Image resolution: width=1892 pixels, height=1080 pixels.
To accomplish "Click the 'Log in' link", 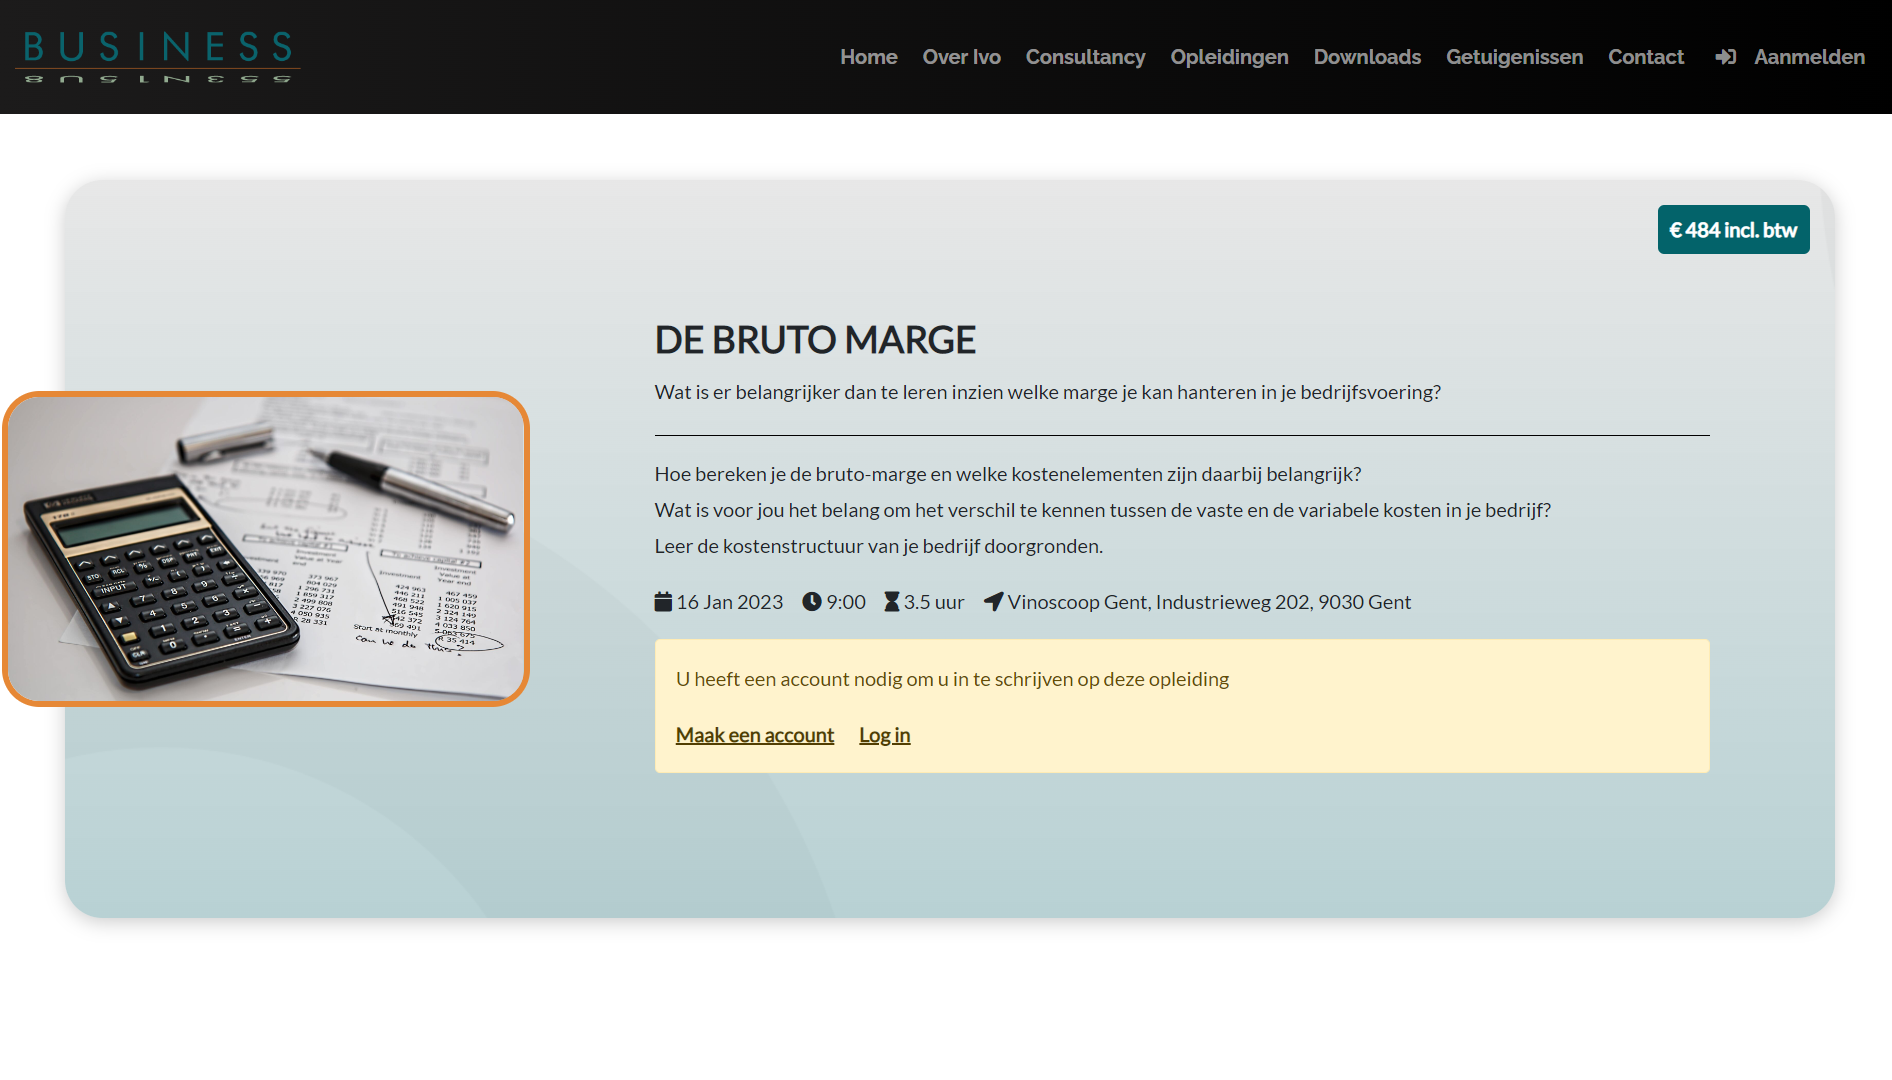I will [x=884, y=735].
